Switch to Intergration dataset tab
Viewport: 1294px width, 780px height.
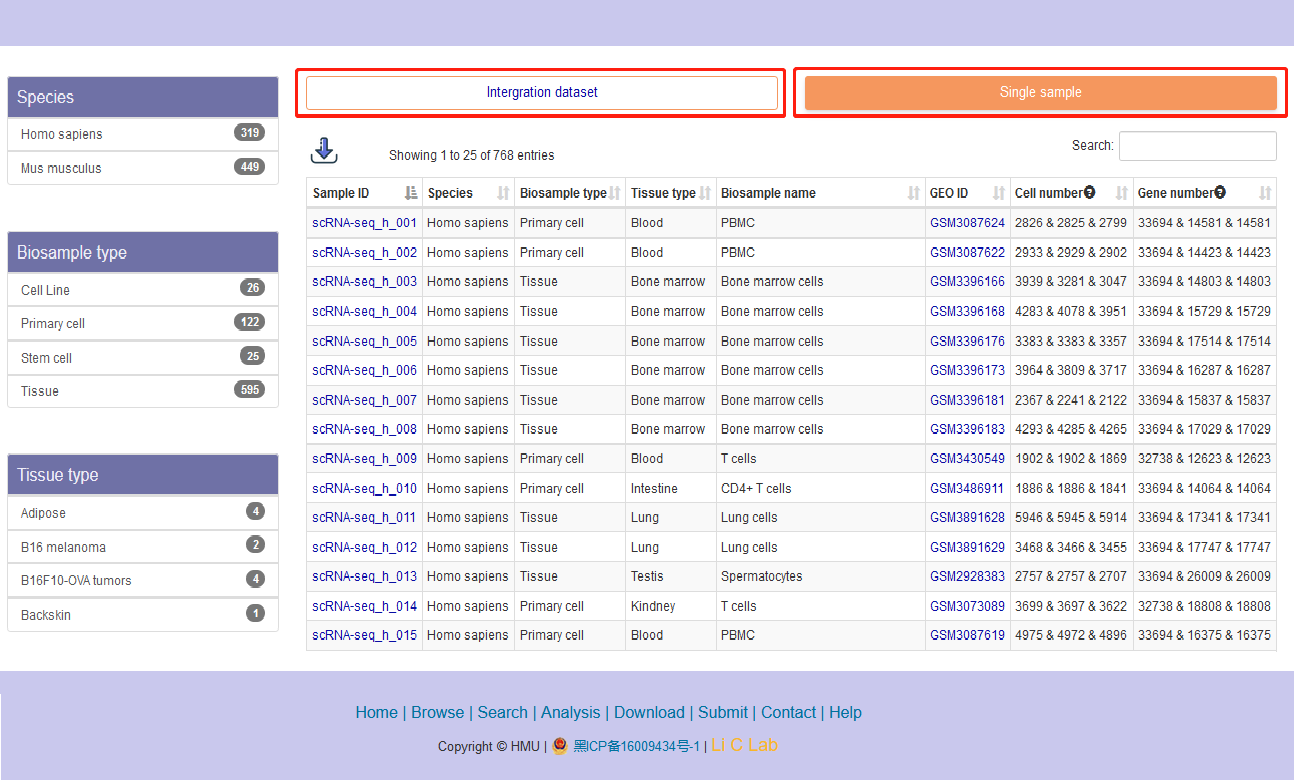[x=542, y=92]
